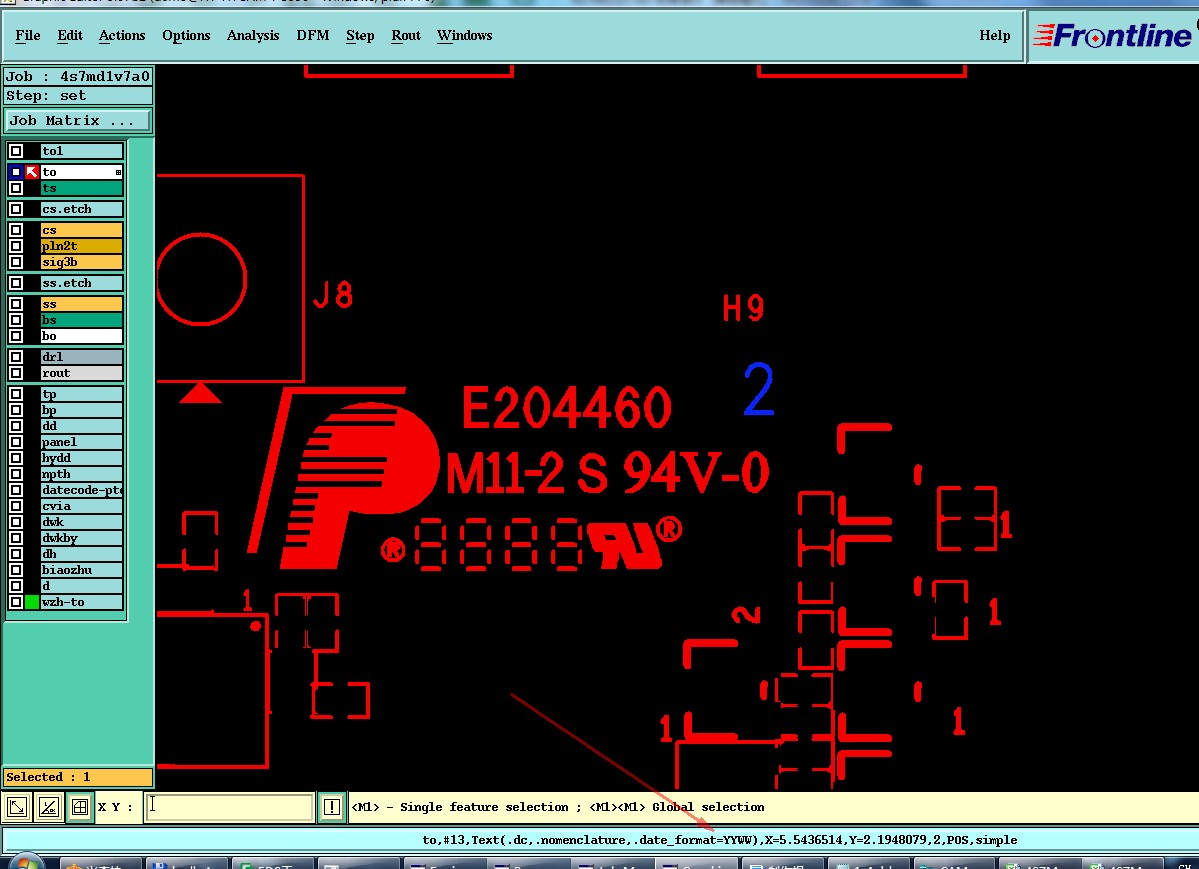This screenshot has width=1199, height=869.
Task: Click the Selected : 1 counter
Action: 78,777
